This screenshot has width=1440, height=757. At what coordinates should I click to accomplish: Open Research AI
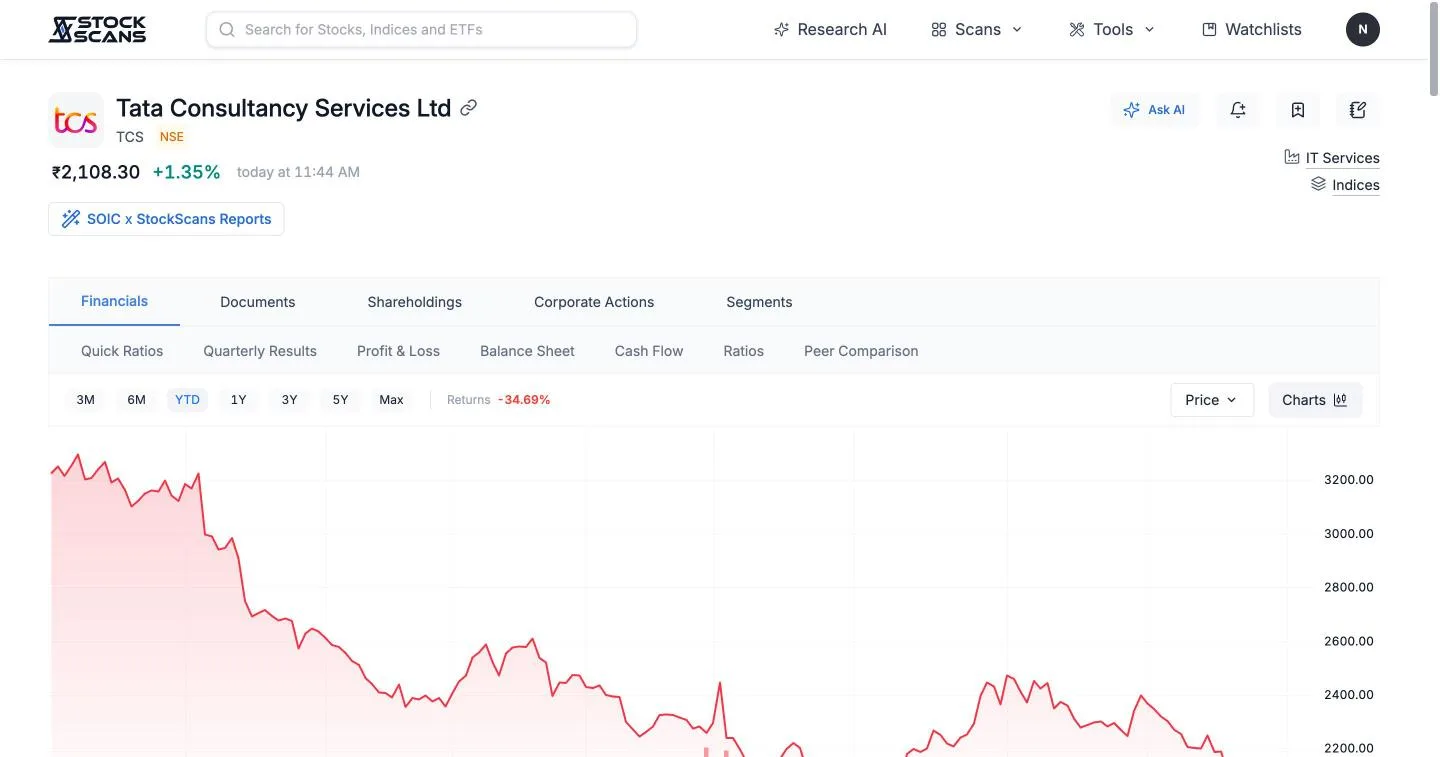tap(830, 29)
